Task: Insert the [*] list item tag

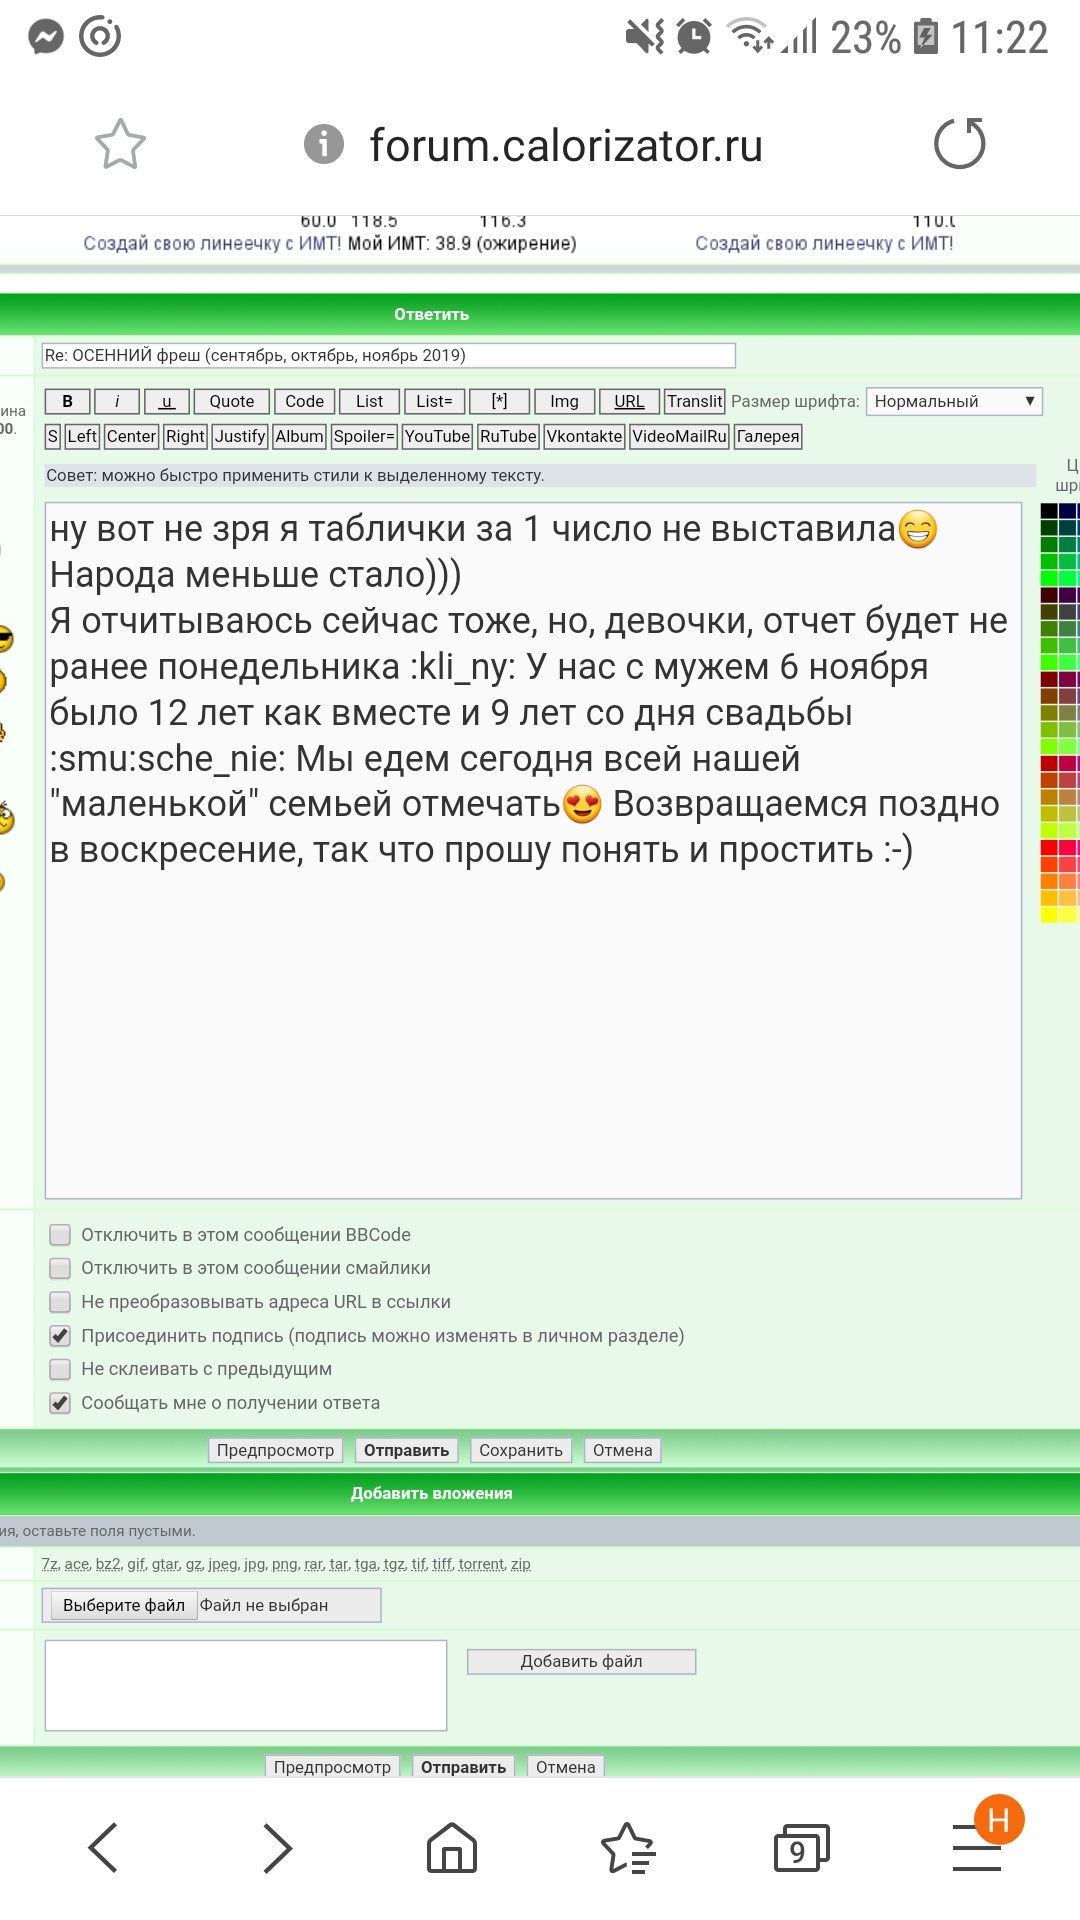Action: (500, 401)
